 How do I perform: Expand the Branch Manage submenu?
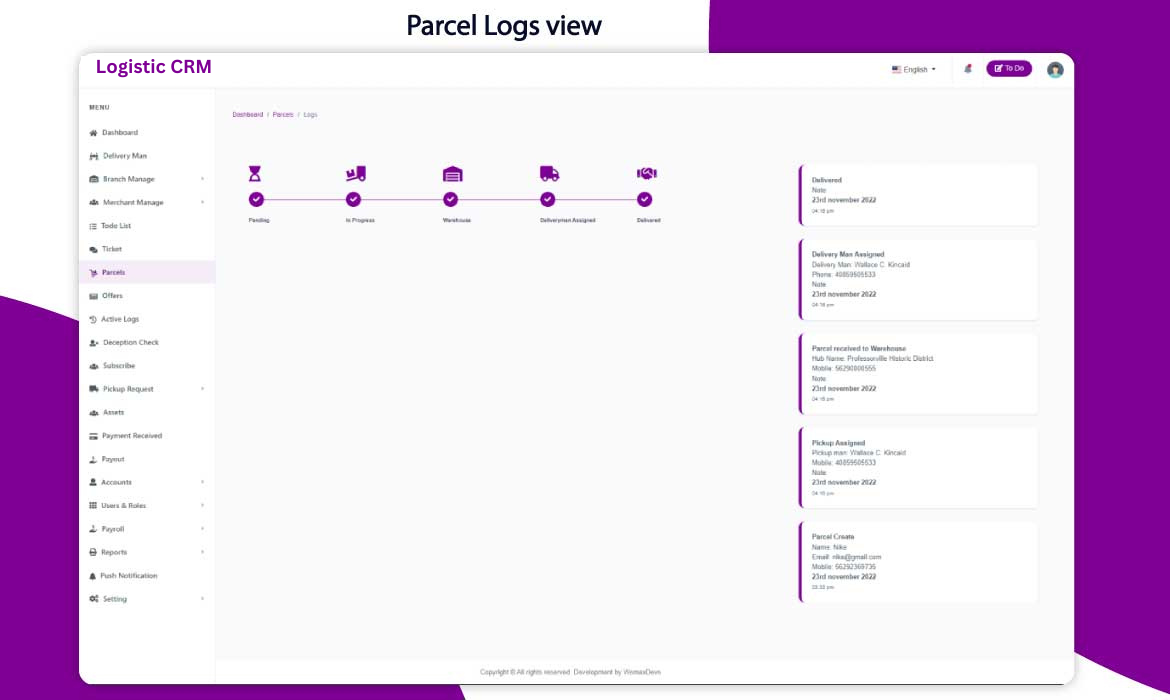[129, 179]
